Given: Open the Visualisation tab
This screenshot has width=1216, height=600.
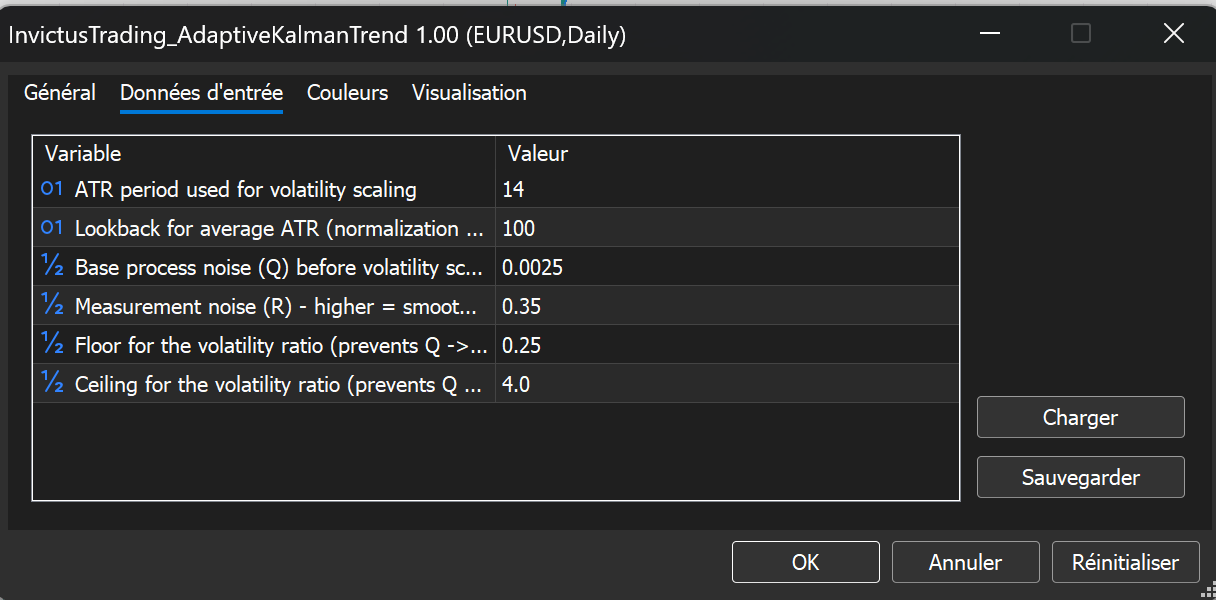Looking at the screenshot, I should tap(469, 93).
